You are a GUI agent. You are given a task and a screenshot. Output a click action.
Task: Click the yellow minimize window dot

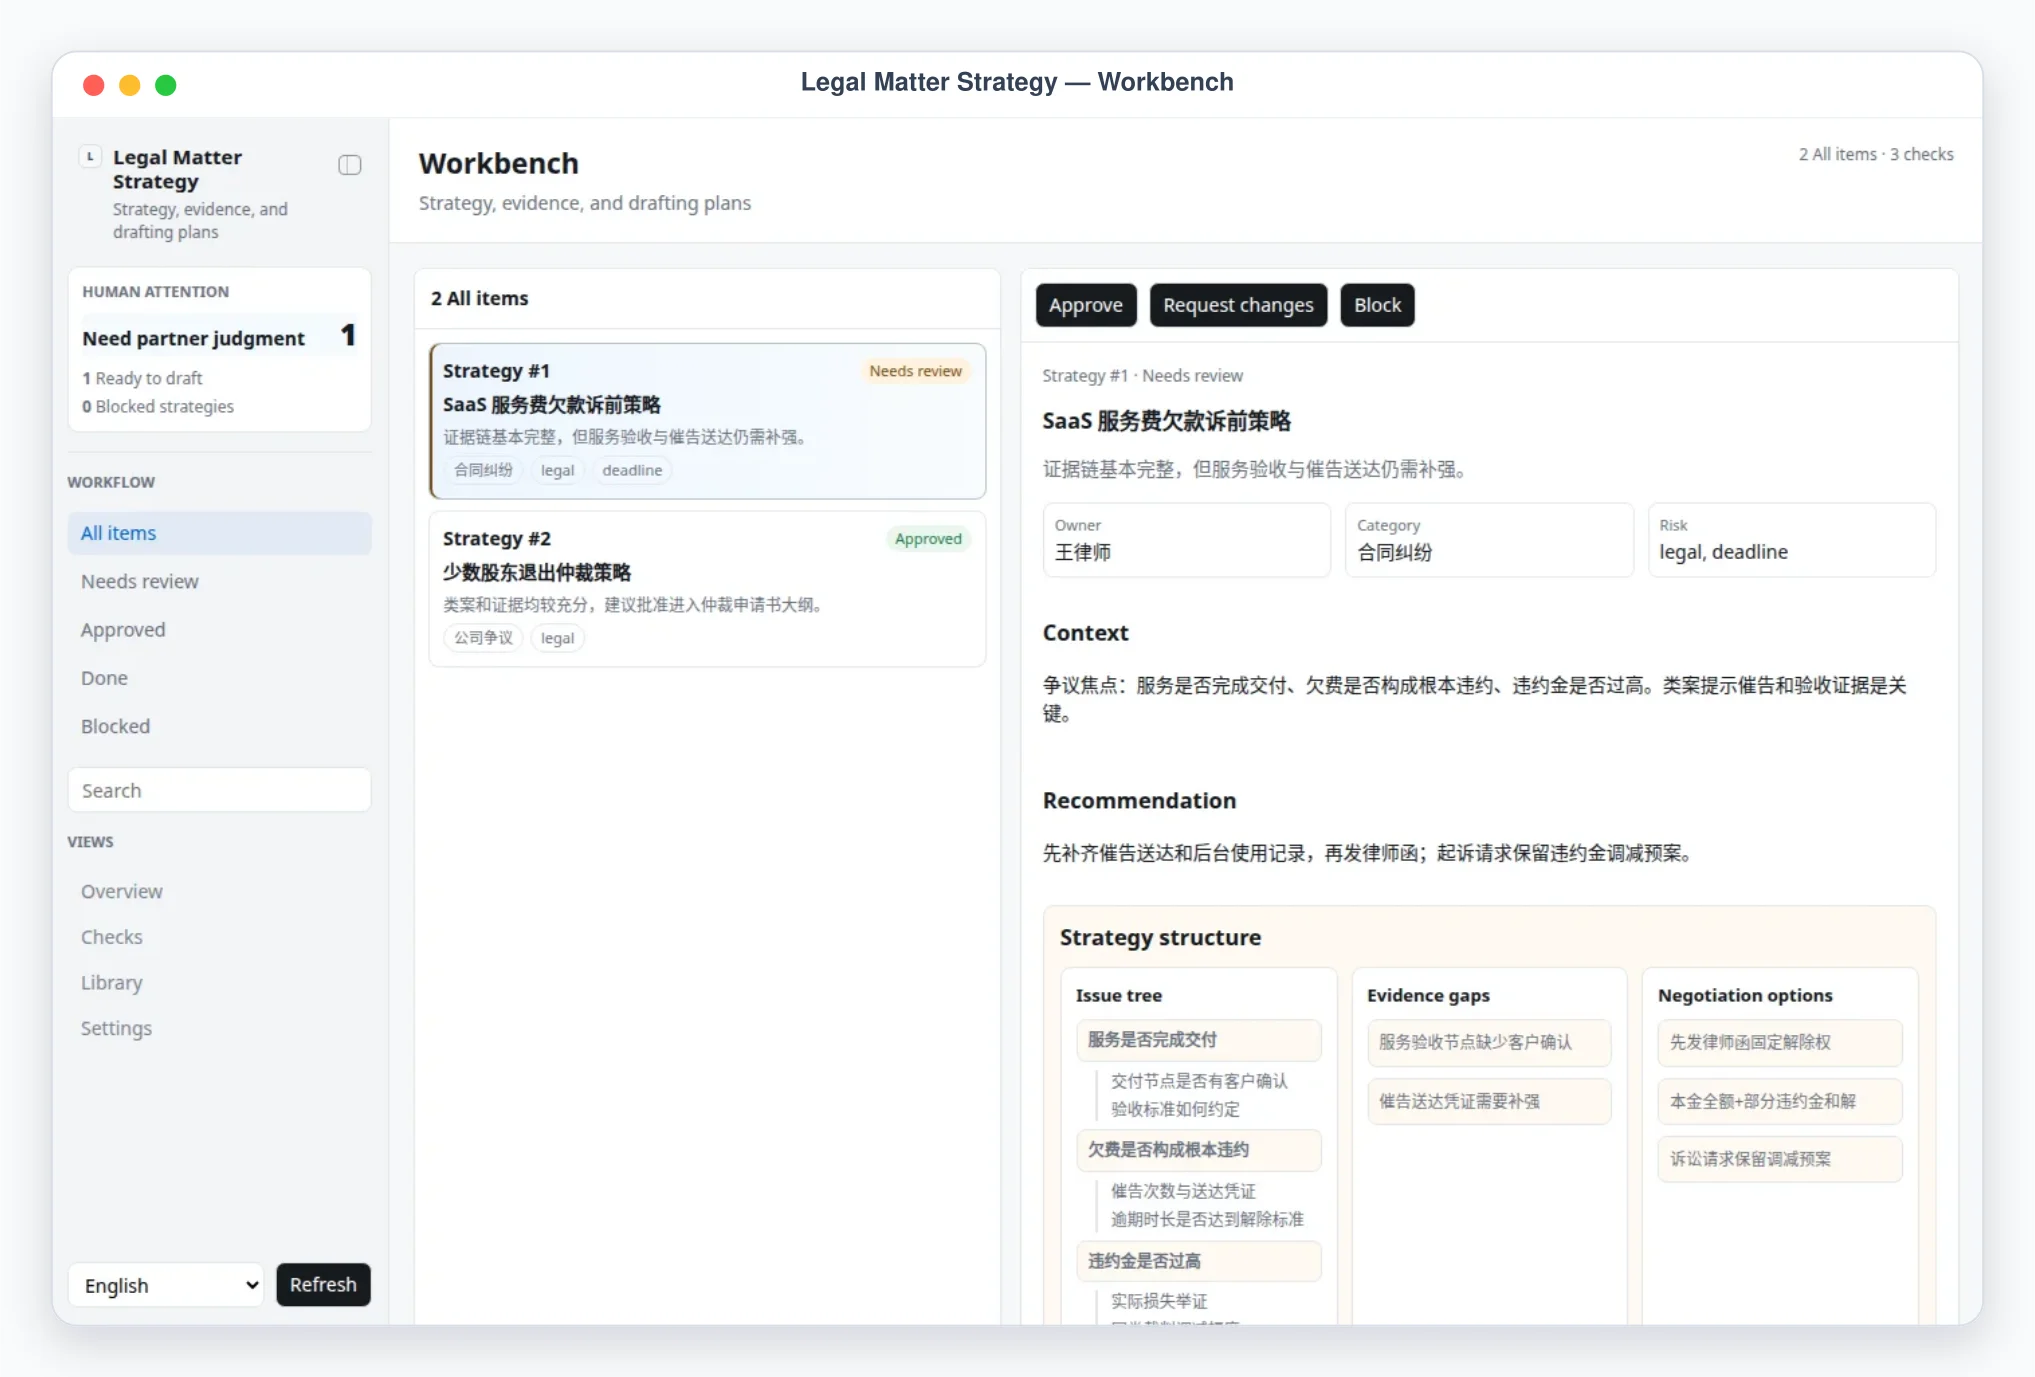(130, 85)
